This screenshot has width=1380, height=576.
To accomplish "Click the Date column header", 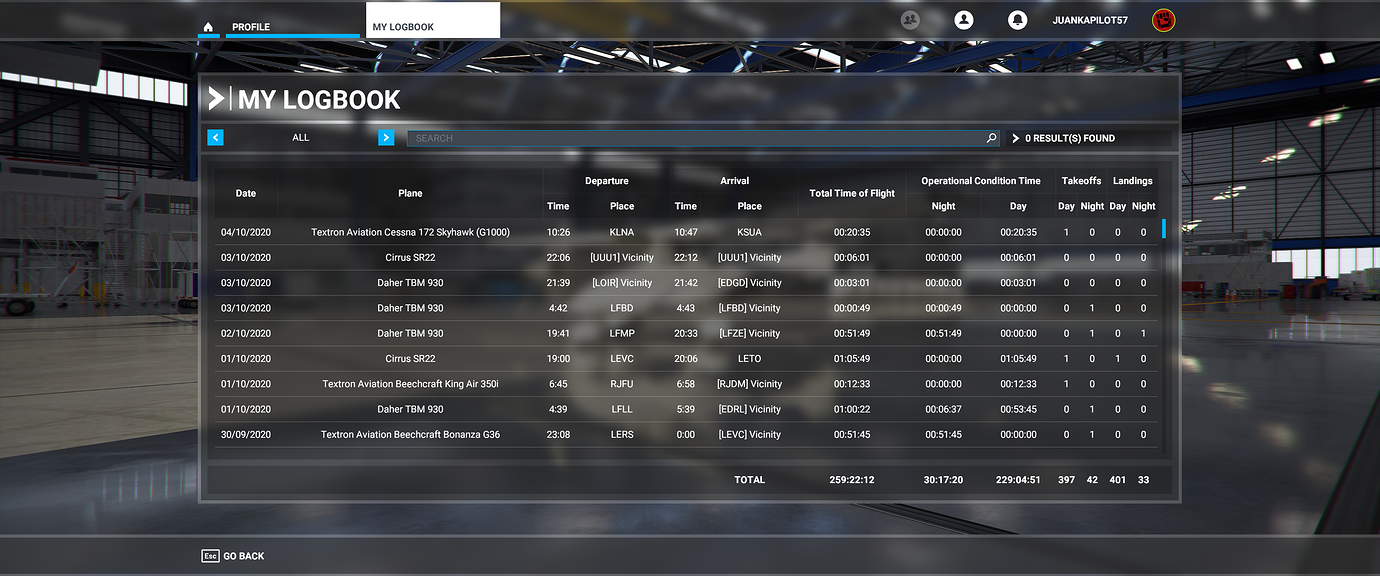I will click(x=246, y=193).
